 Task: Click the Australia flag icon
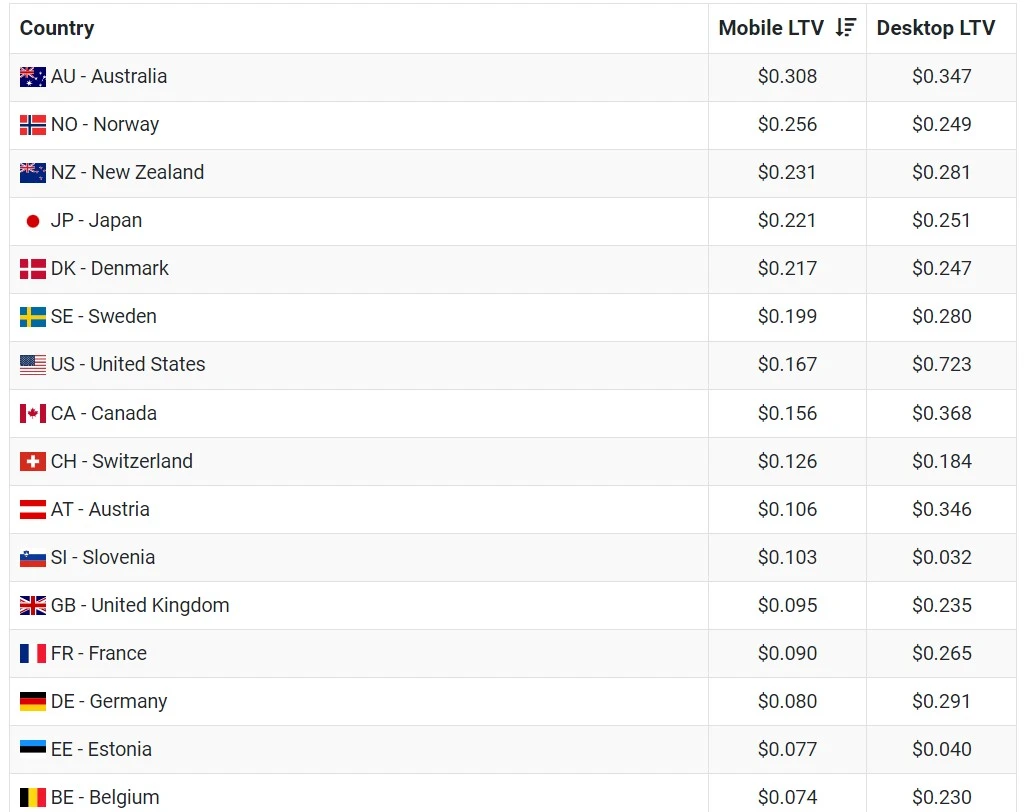[x=33, y=77]
